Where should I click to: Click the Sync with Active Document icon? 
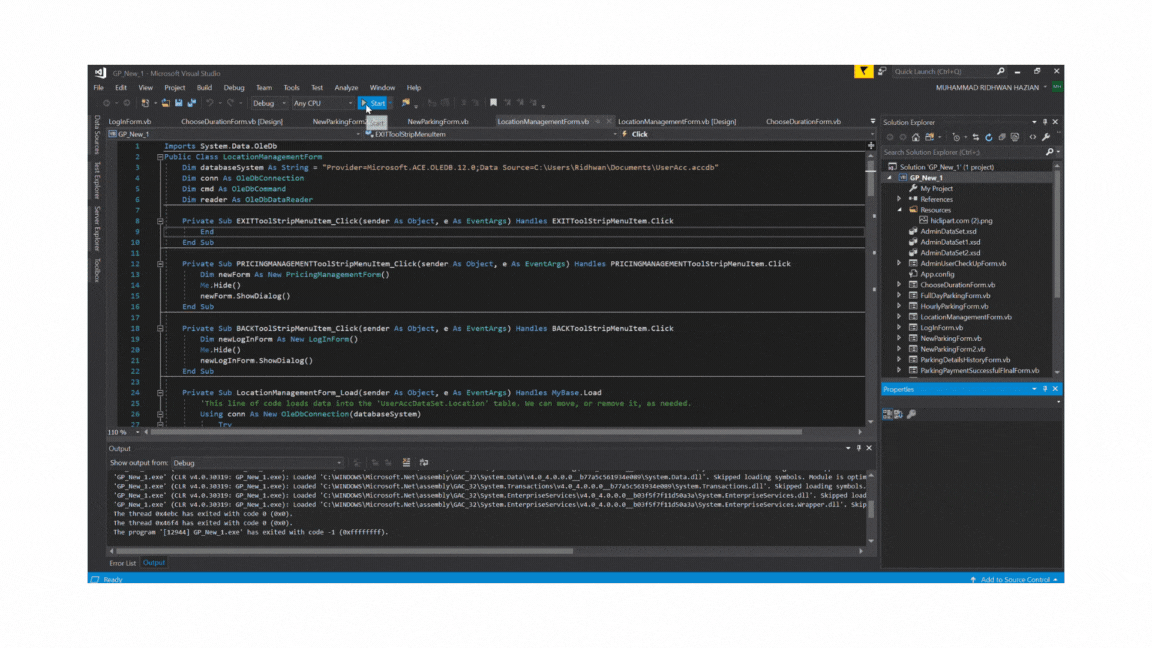pos(976,137)
